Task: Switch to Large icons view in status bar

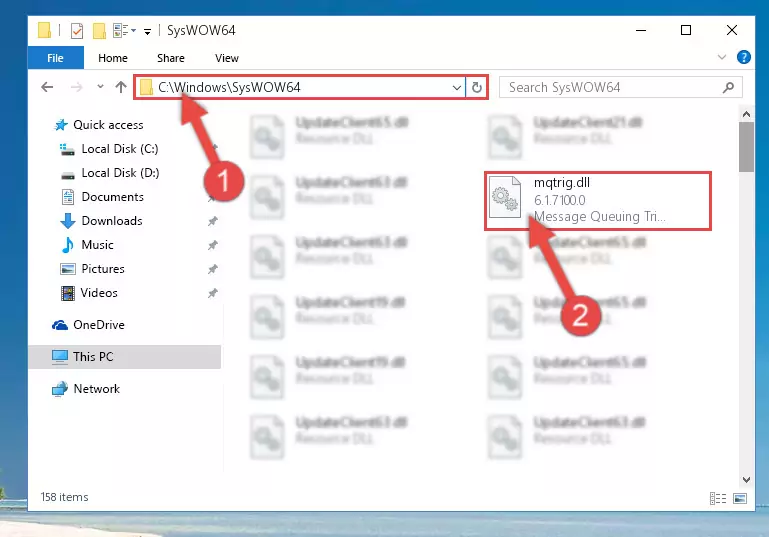Action: pos(740,499)
